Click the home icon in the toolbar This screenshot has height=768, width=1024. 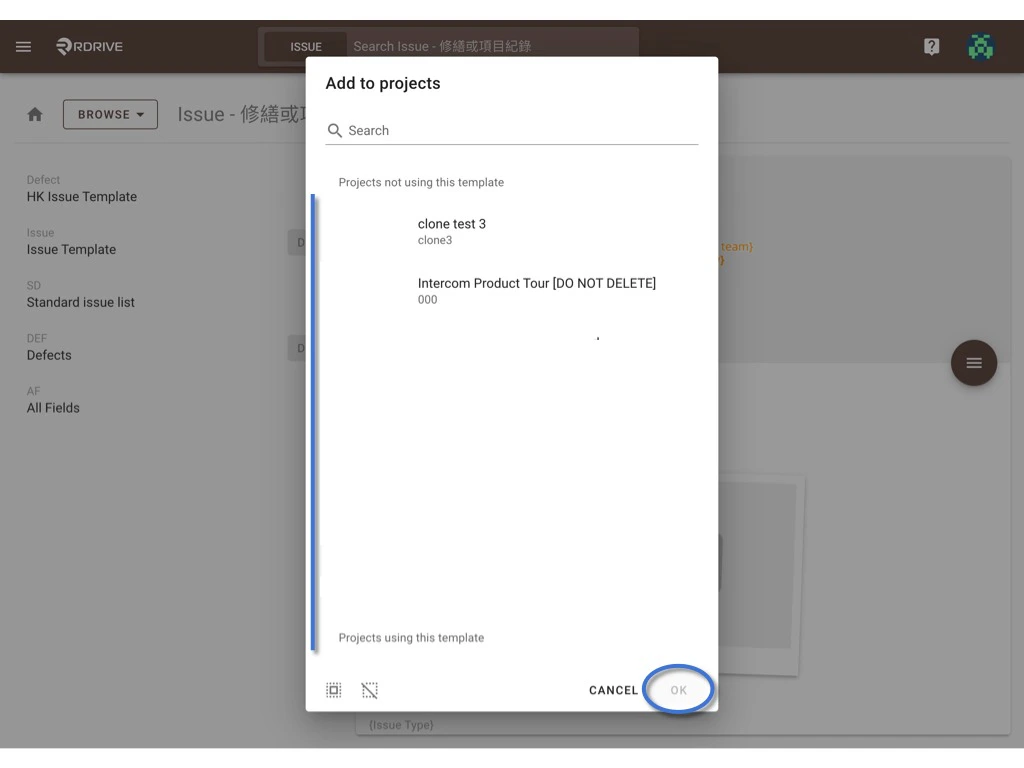click(35, 114)
